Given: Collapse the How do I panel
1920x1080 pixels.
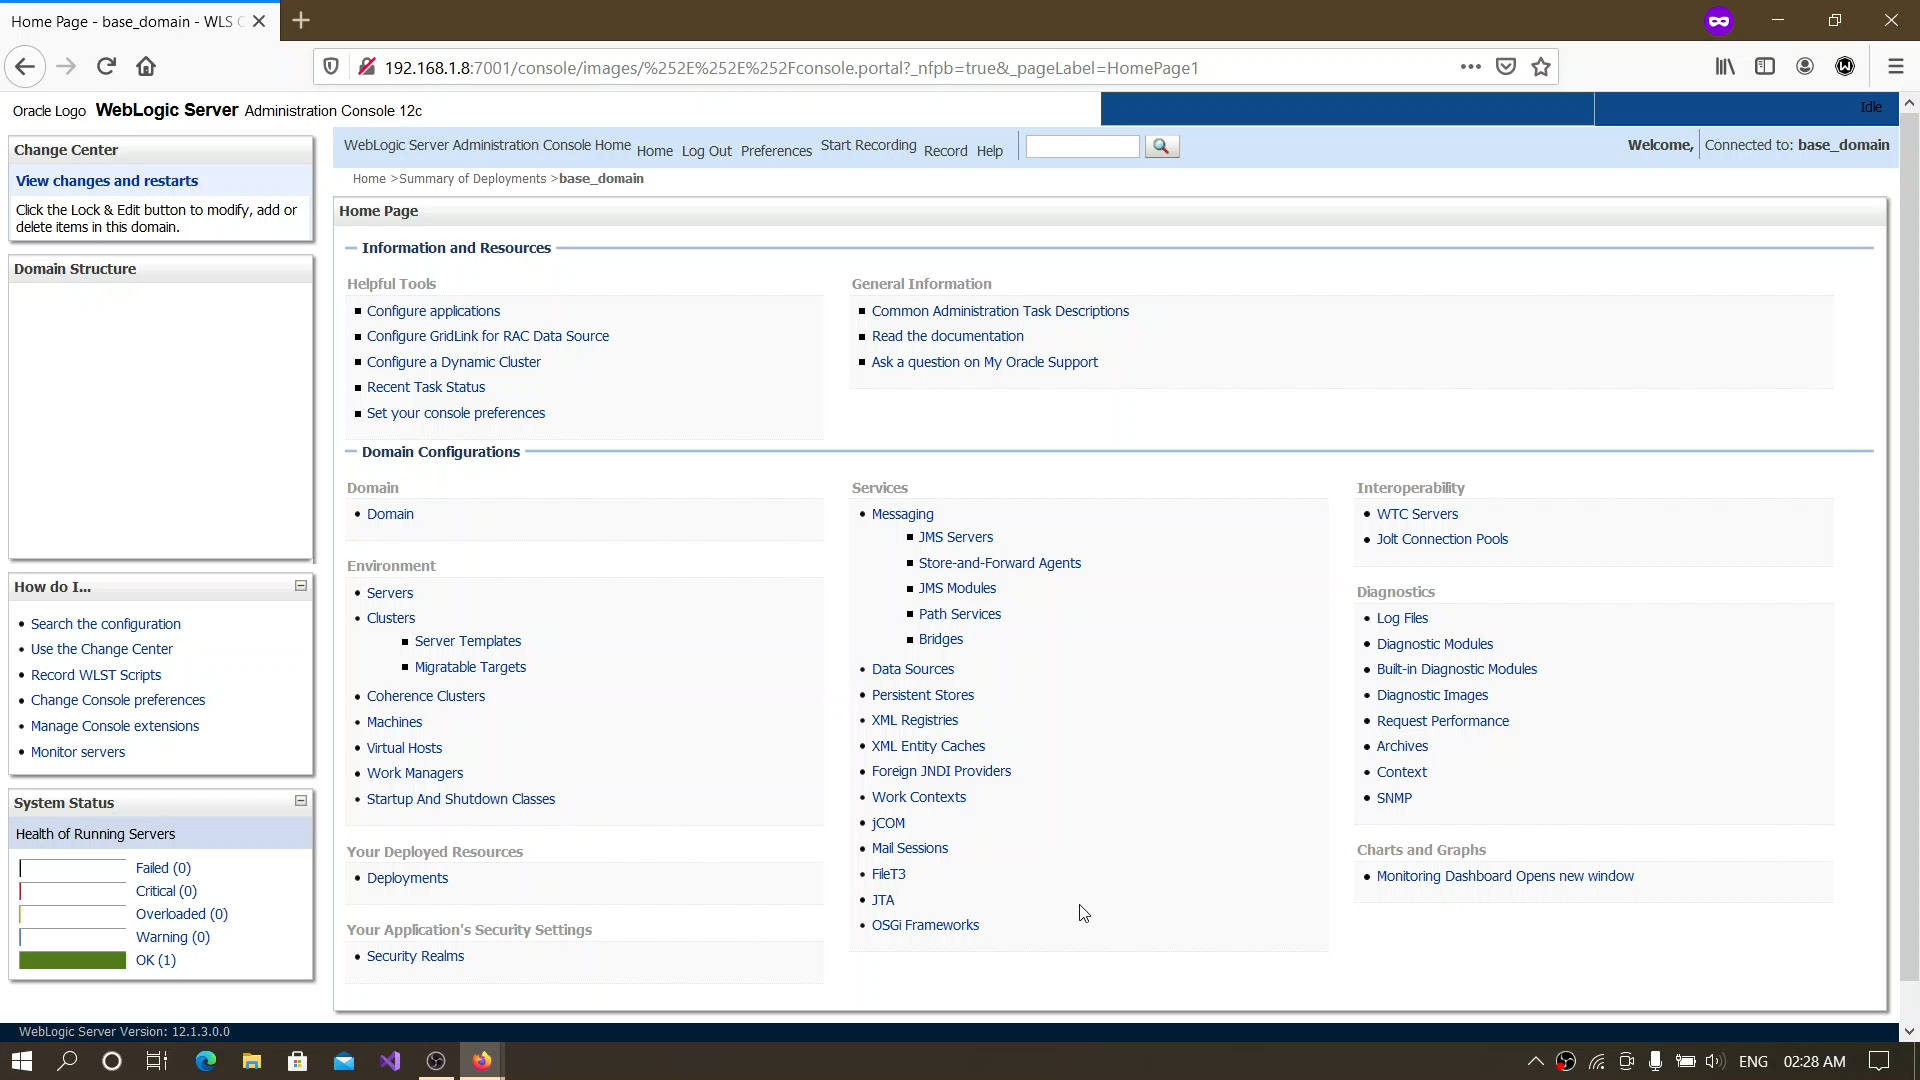Looking at the screenshot, I should (x=300, y=586).
